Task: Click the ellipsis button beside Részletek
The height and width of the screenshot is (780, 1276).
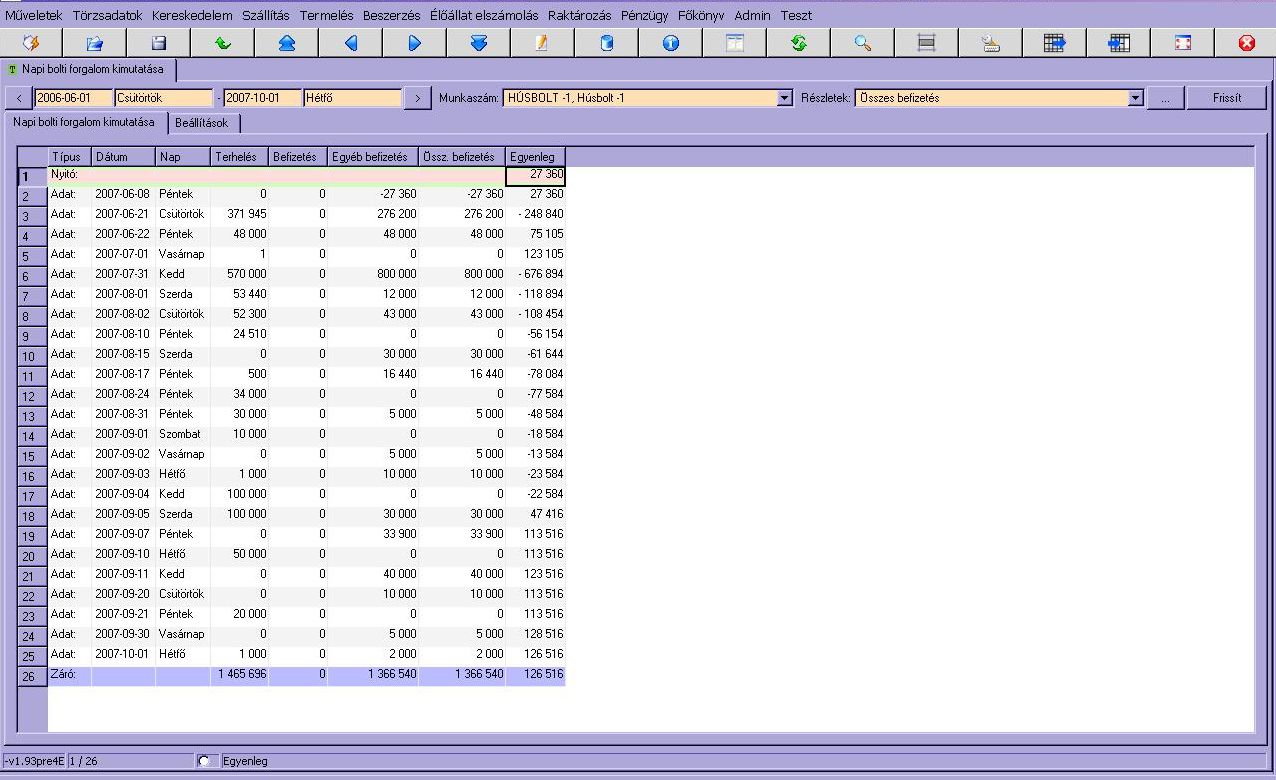Action: tap(1165, 98)
